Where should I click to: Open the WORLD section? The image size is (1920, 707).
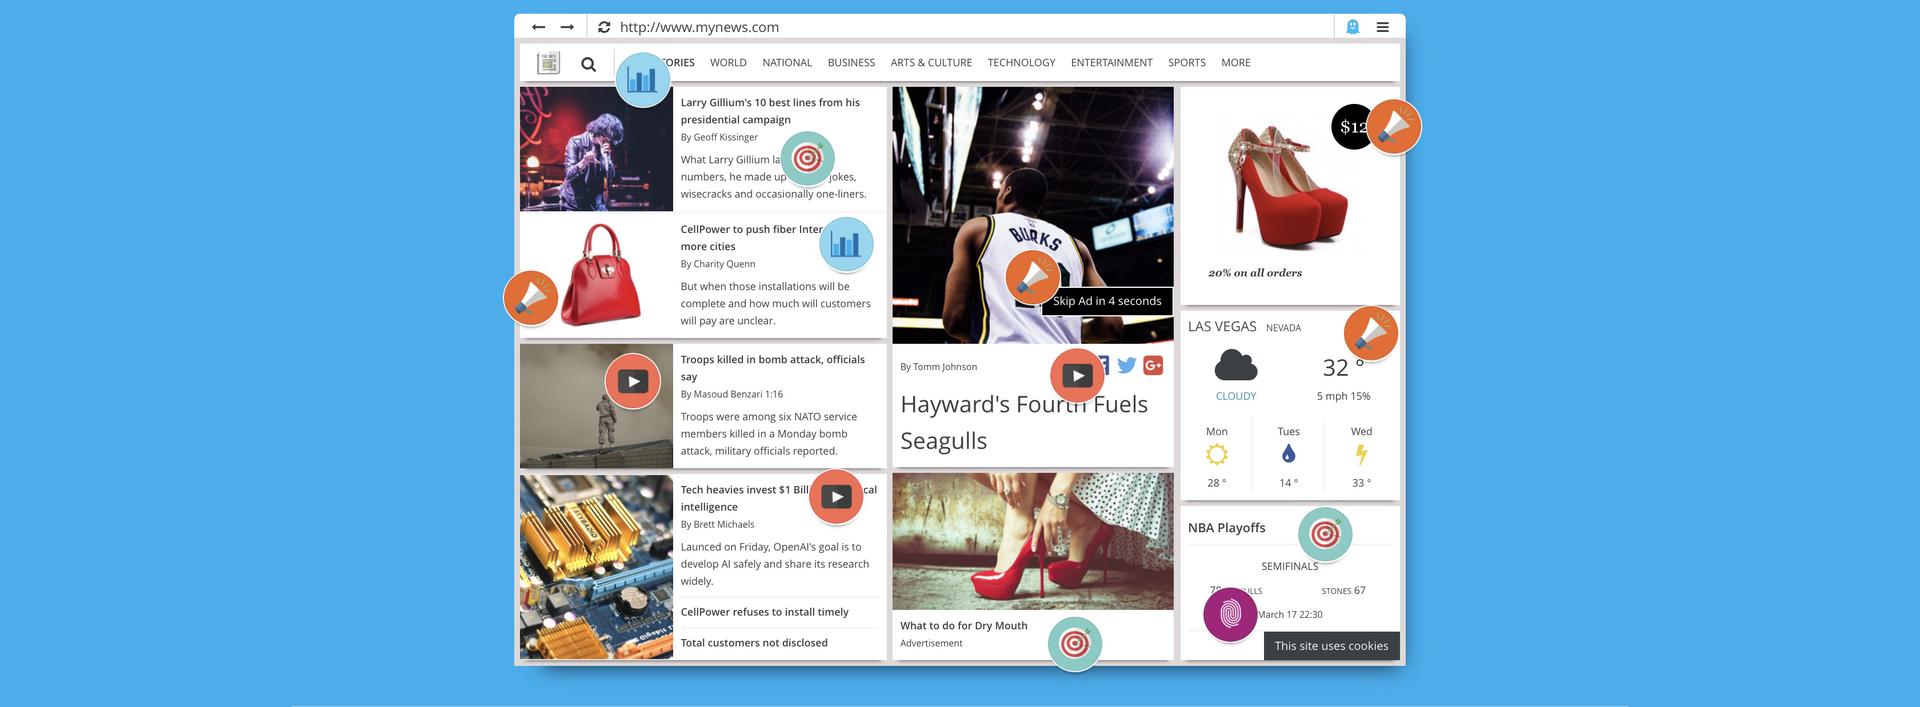pyautogui.click(x=728, y=63)
